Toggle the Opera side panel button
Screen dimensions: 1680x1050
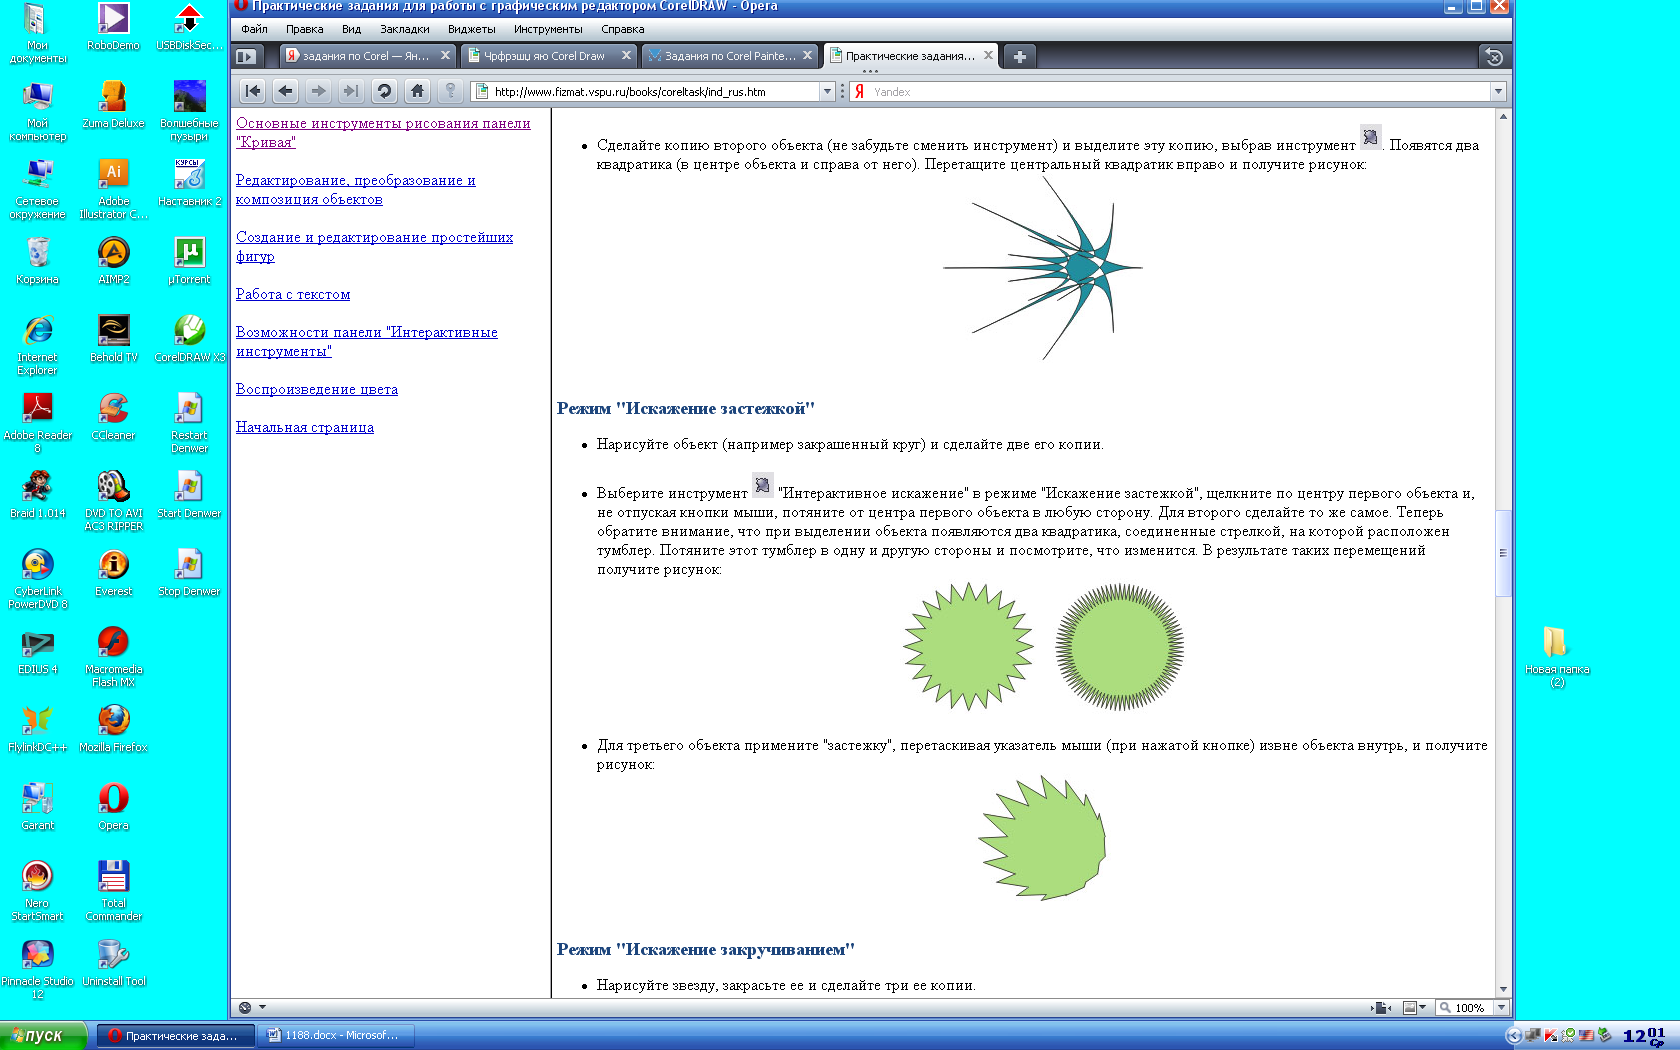[247, 56]
